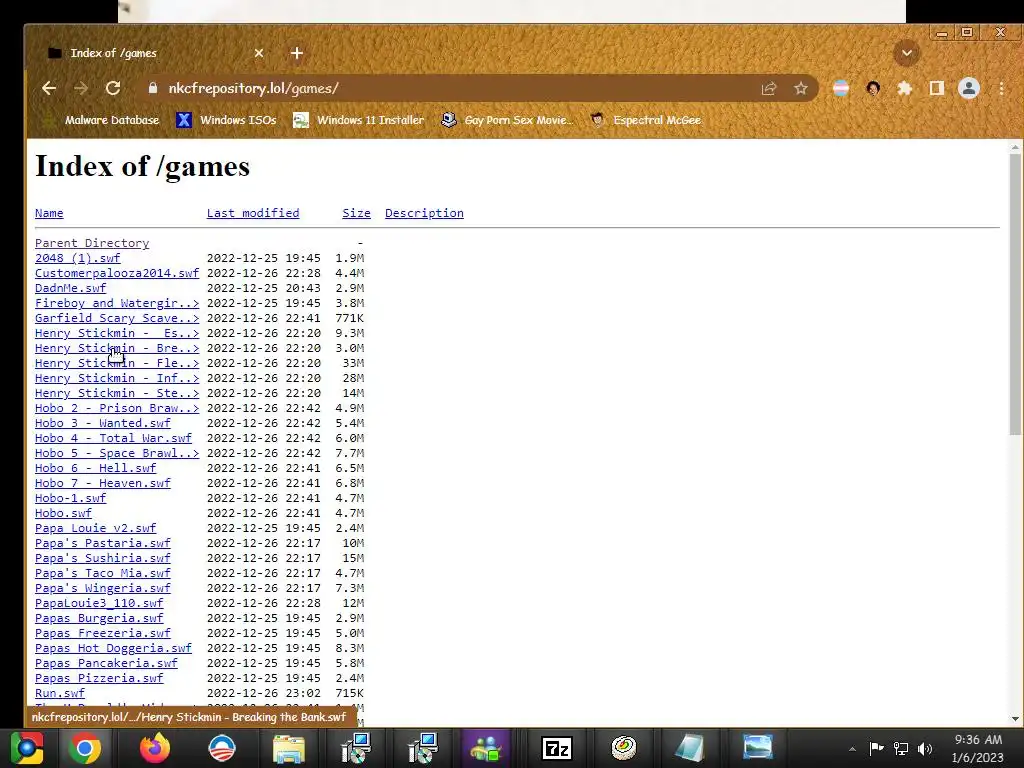Toggle the browser side panel

(x=936, y=88)
